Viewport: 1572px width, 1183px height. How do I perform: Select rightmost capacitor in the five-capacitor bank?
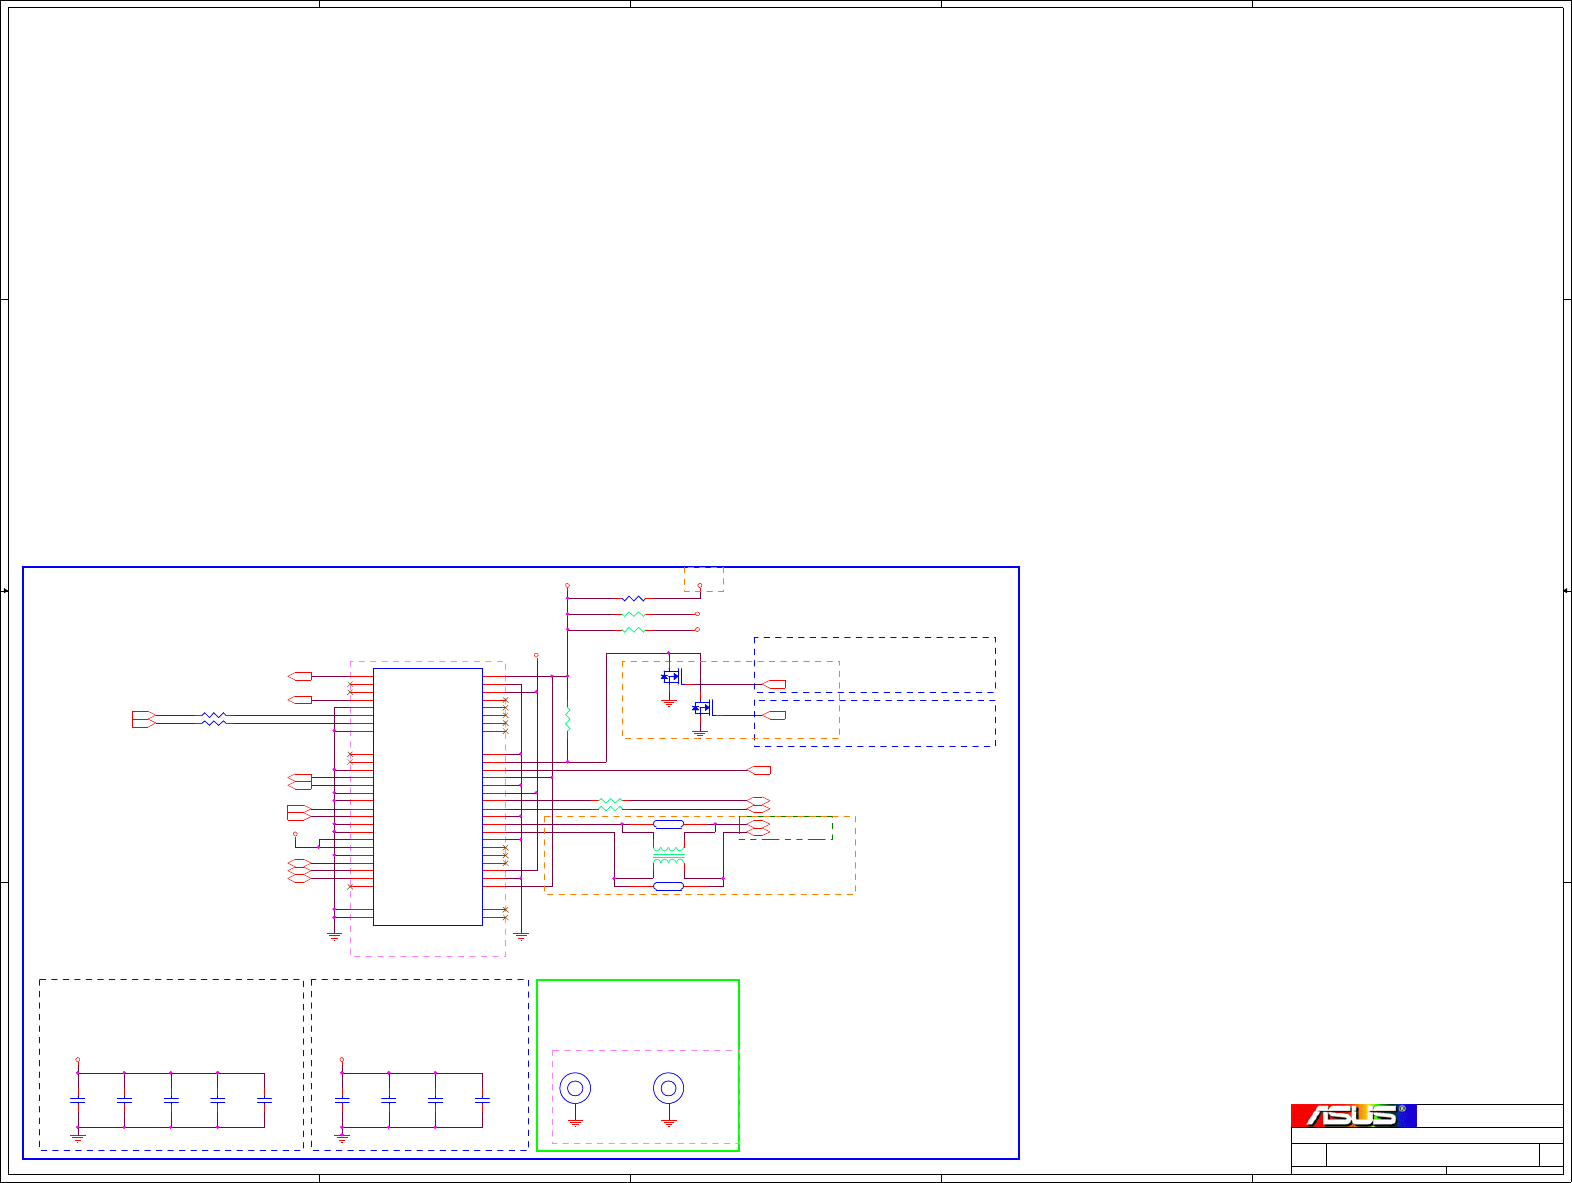coord(264,1100)
